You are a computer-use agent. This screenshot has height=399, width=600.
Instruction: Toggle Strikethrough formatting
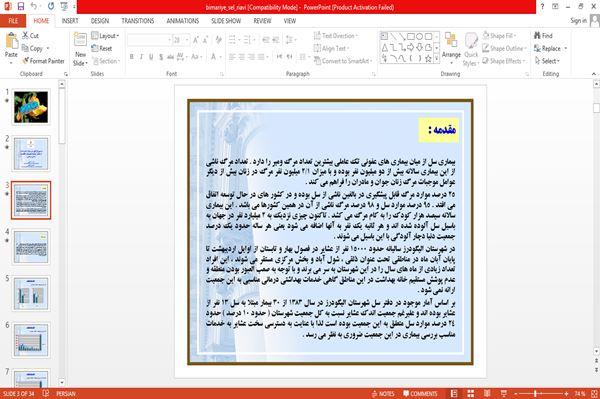tap(170, 57)
